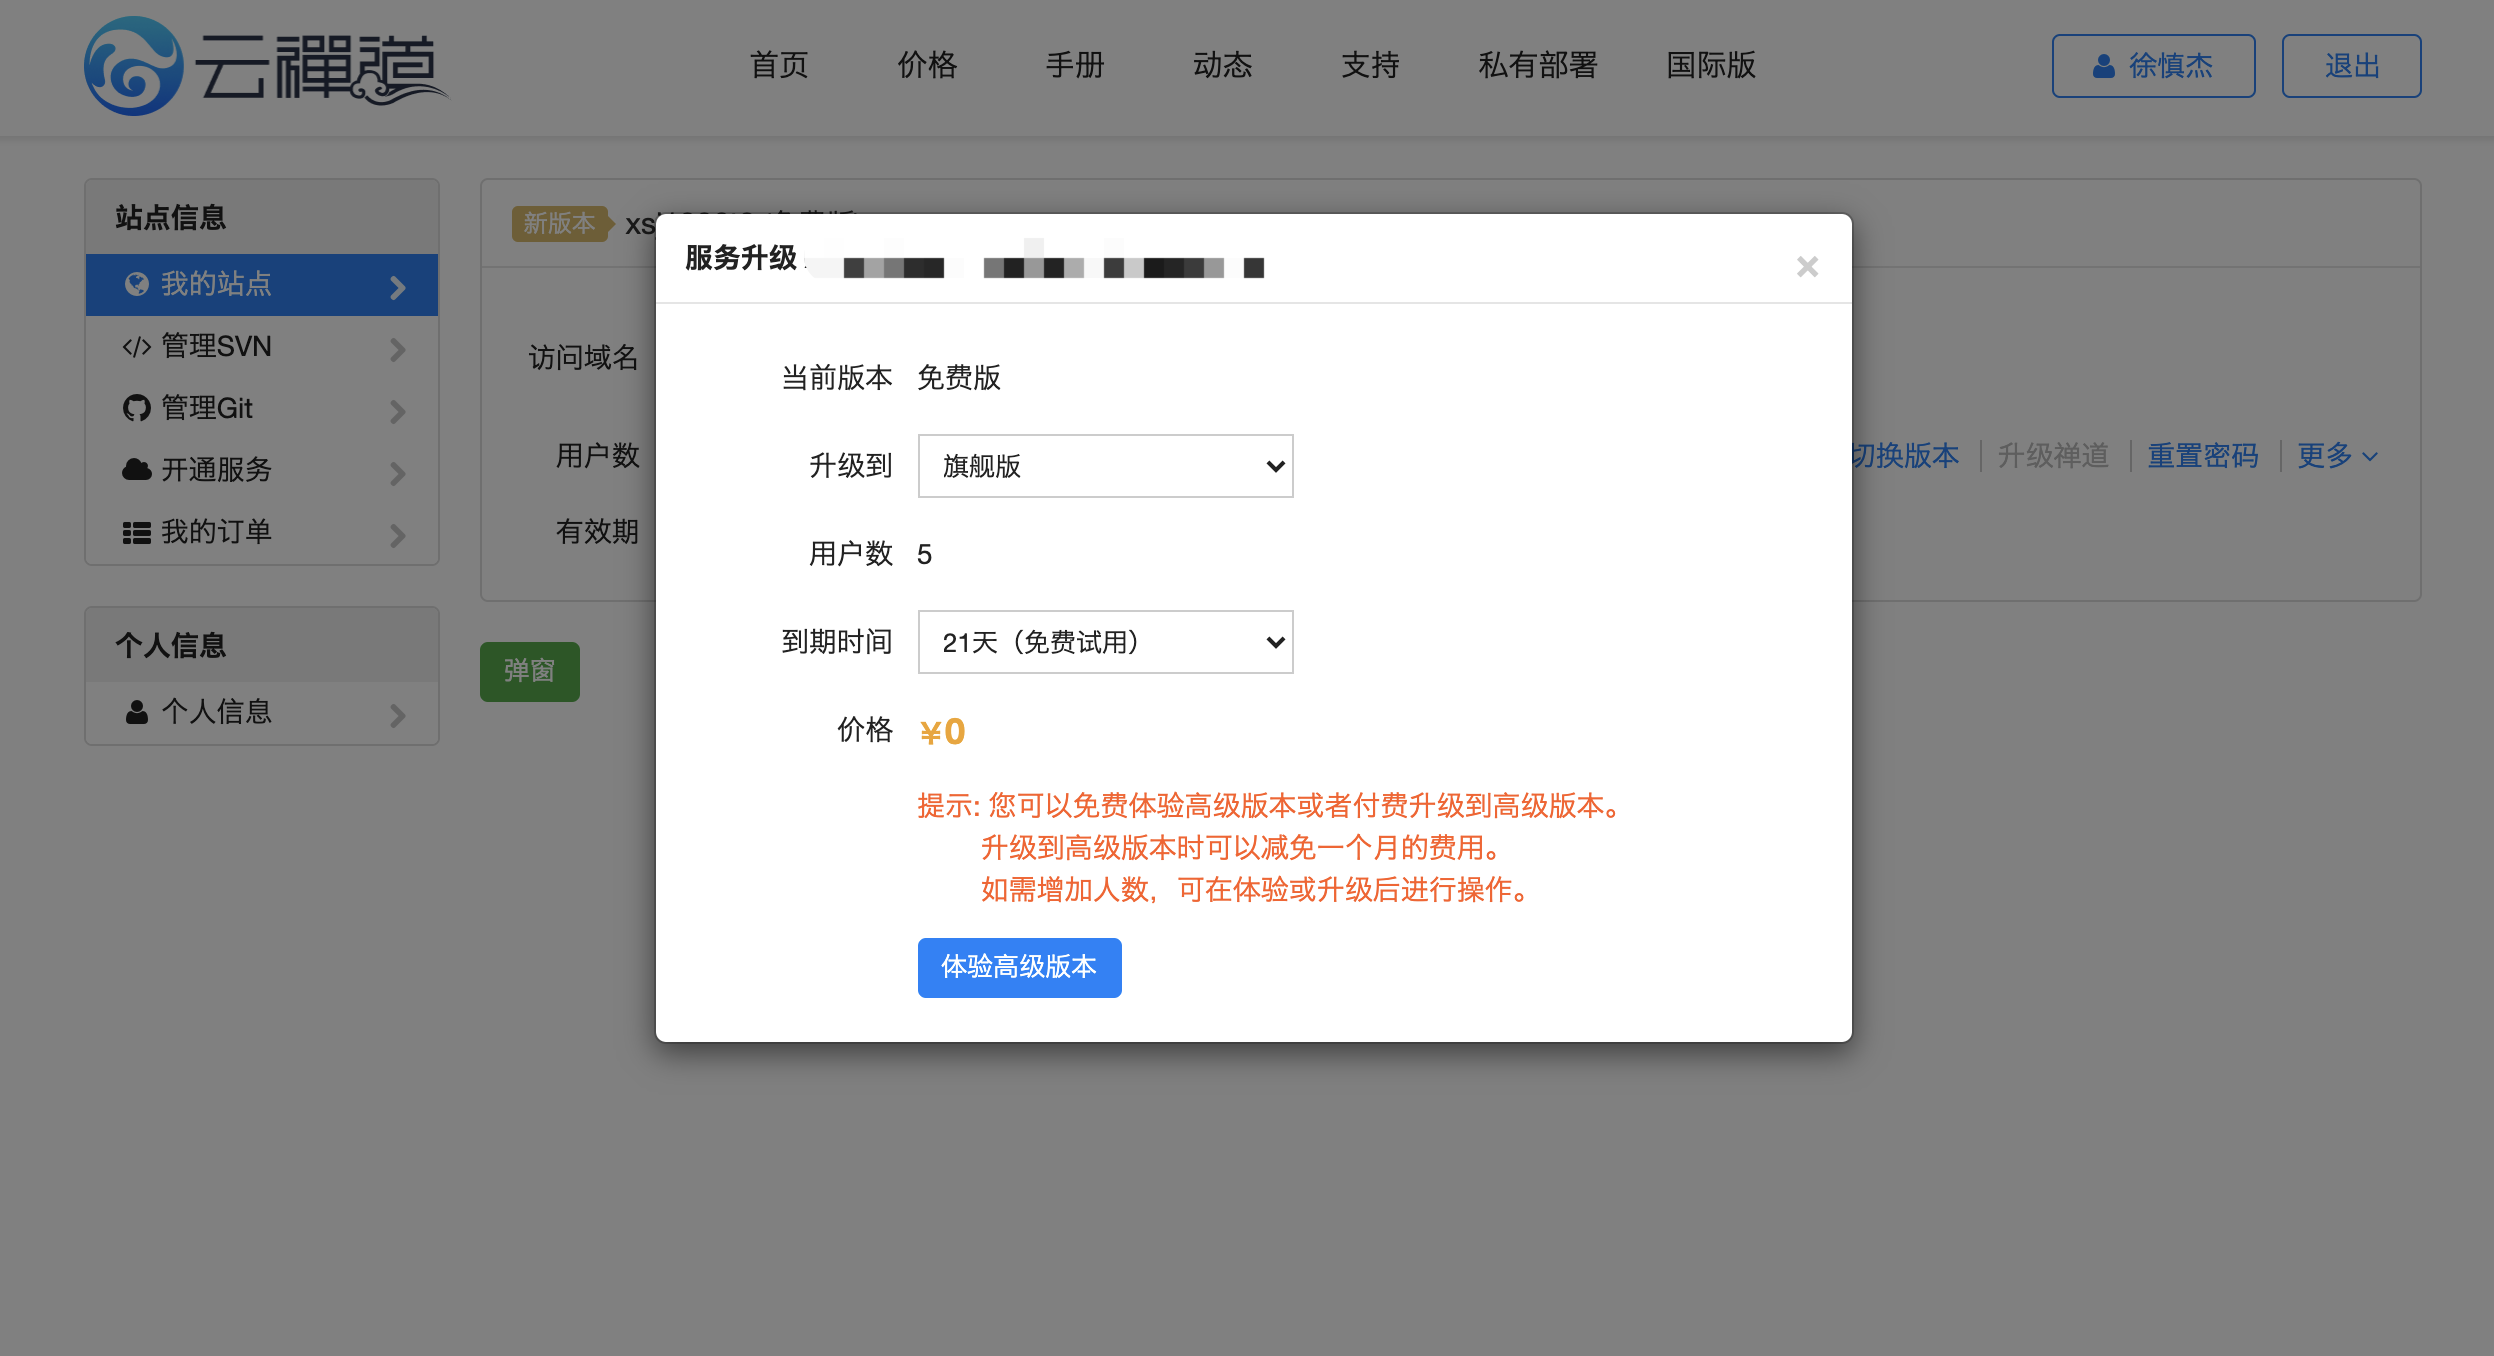Expand the 更多 options menu
Image resolution: width=2494 pixels, height=1356 pixels.
pos(2336,457)
